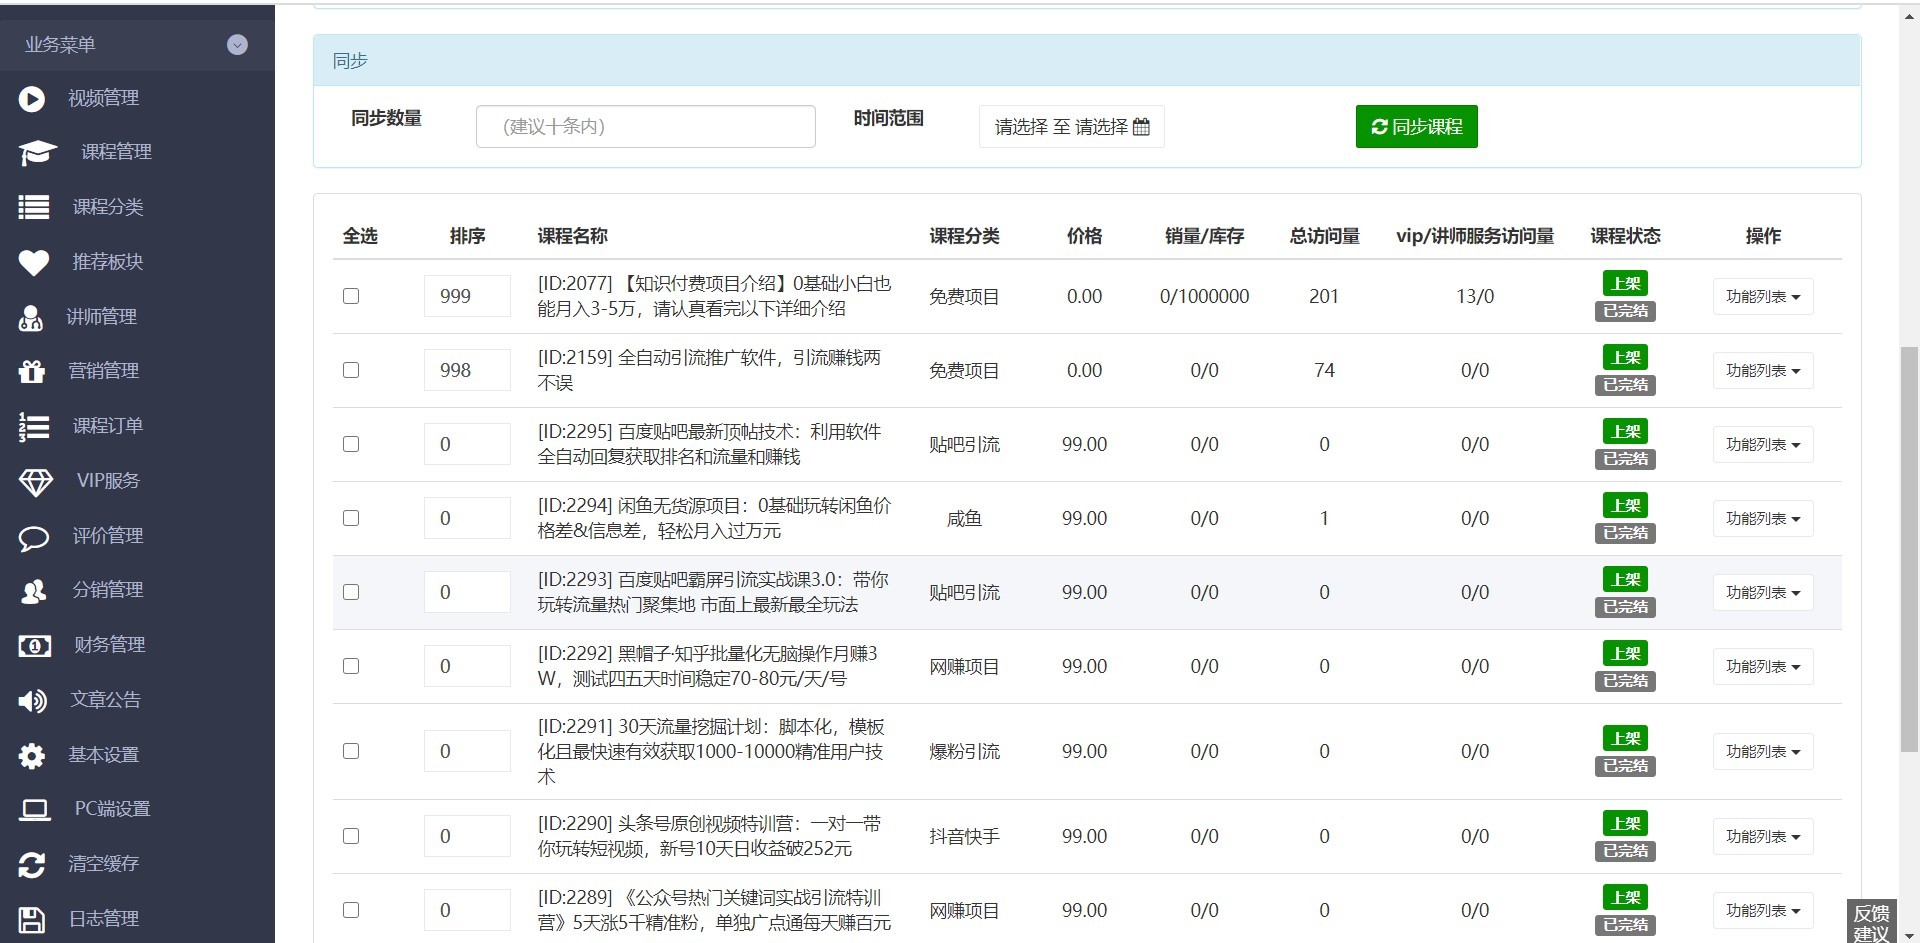Open the 时间范围 date range picker
The height and width of the screenshot is (943, 1920).
tap(1072, 127)
